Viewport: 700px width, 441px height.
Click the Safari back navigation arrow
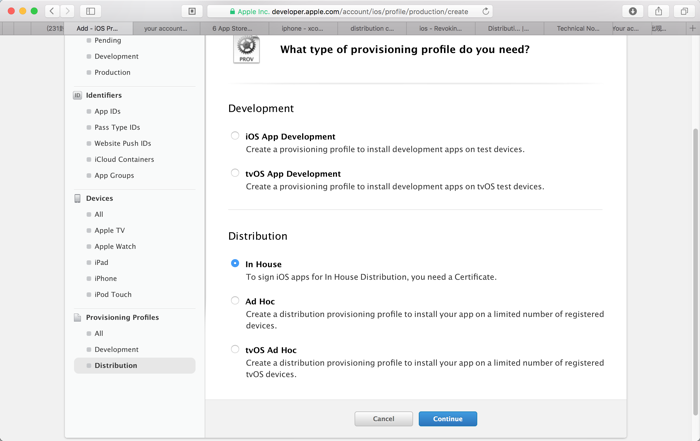[52, 11]
